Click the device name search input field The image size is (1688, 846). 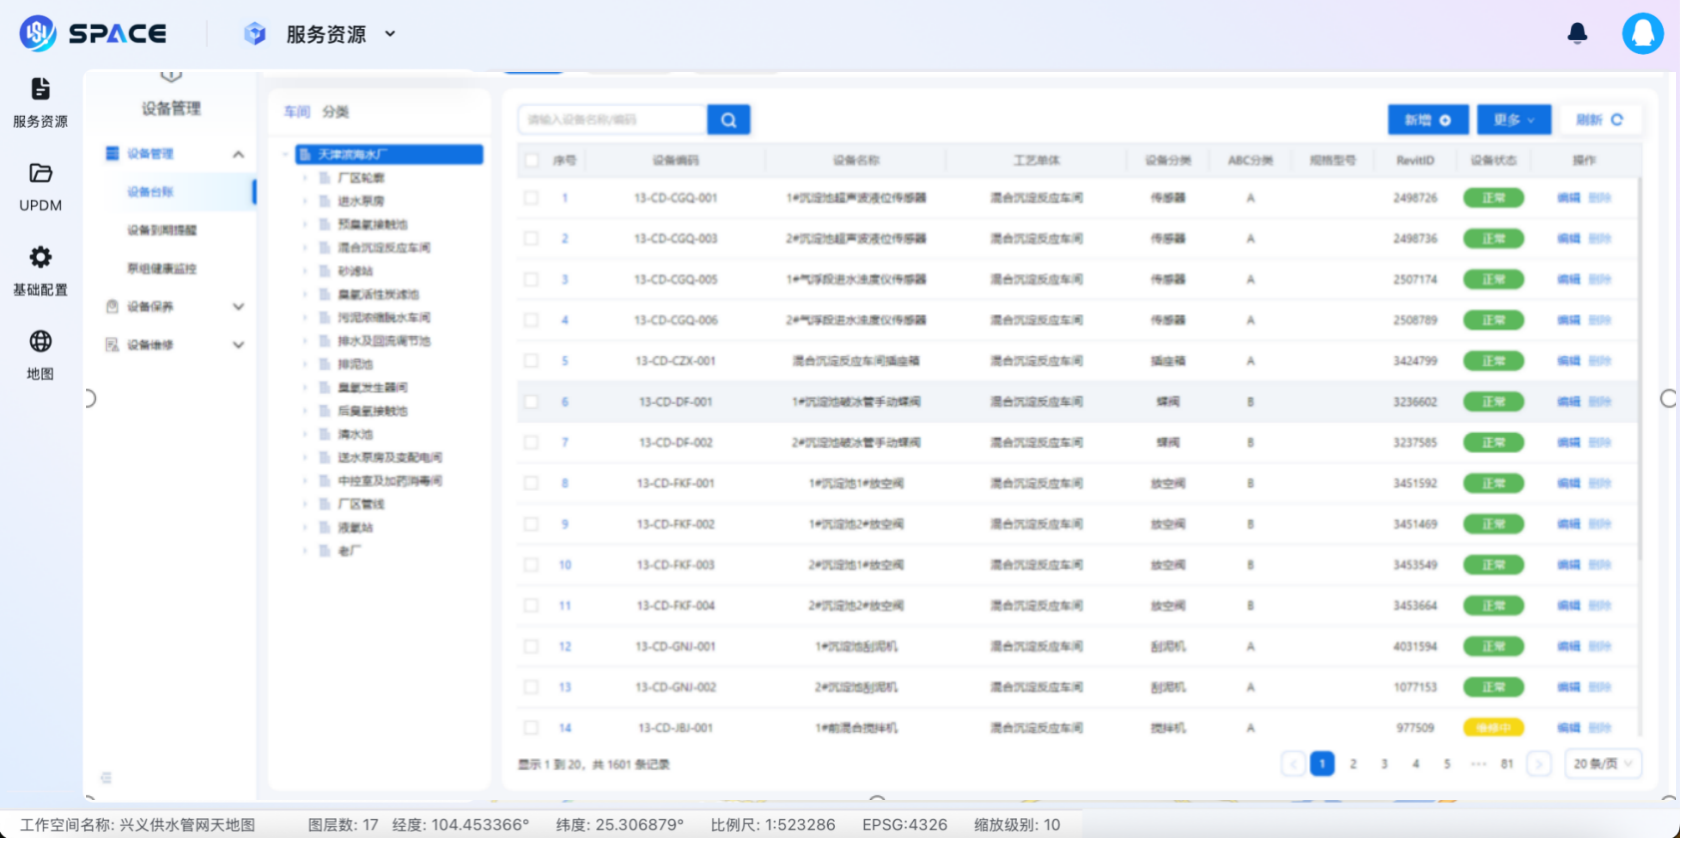(x=612, y=120)
